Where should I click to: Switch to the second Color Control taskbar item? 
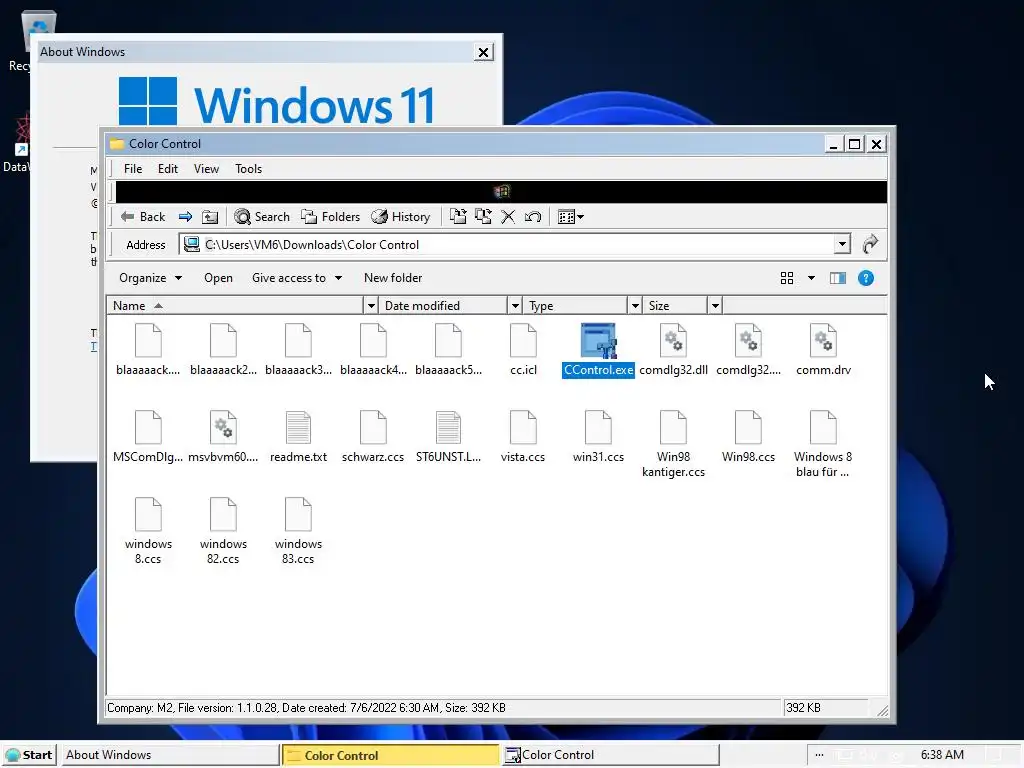pos(610,755)
